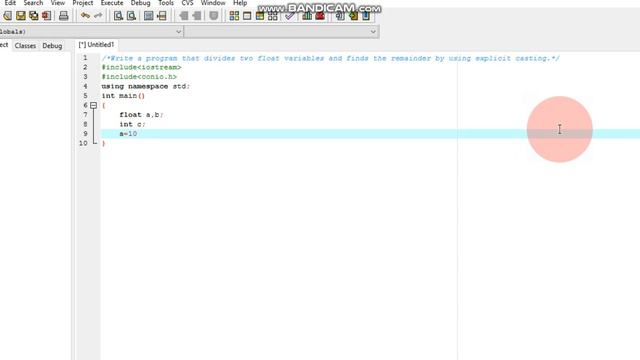Click the Toggle bookmark shield icon
The width and height of the screenshot is (640, 360).
[213, 16]
